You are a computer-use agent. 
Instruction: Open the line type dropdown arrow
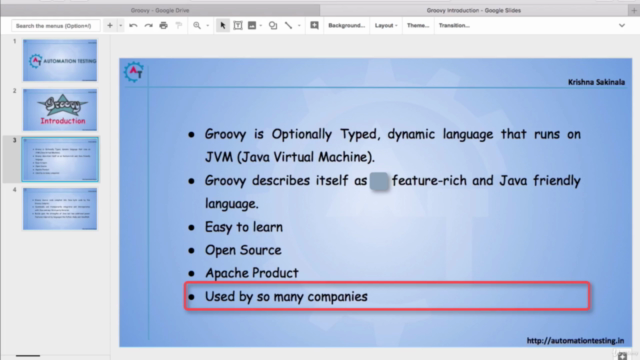299,26
